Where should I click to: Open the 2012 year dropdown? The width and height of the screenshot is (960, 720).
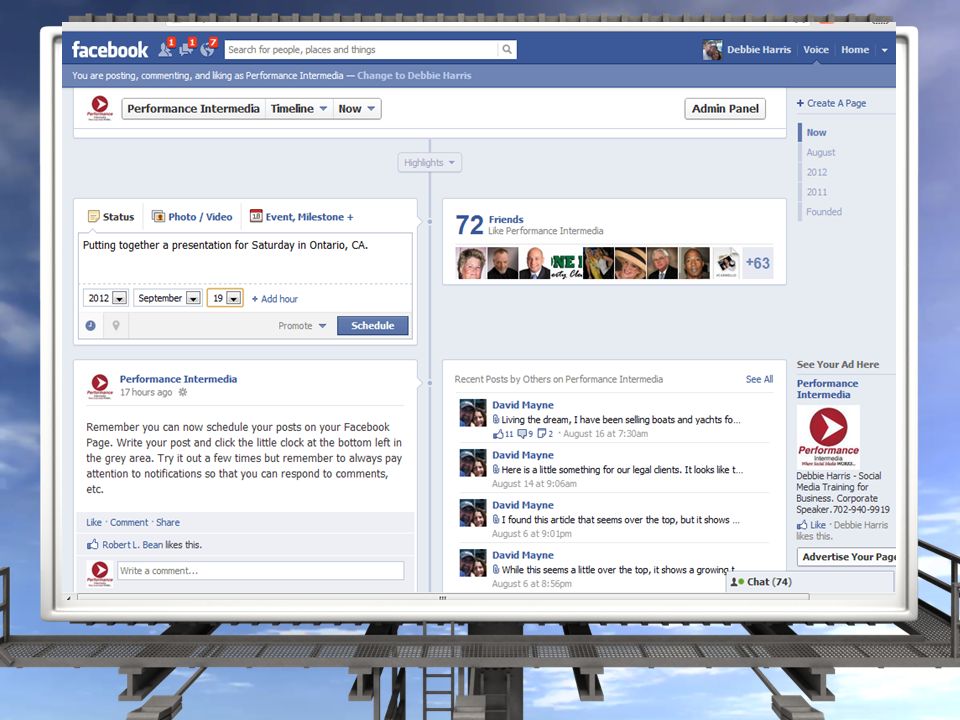point(105,298)
